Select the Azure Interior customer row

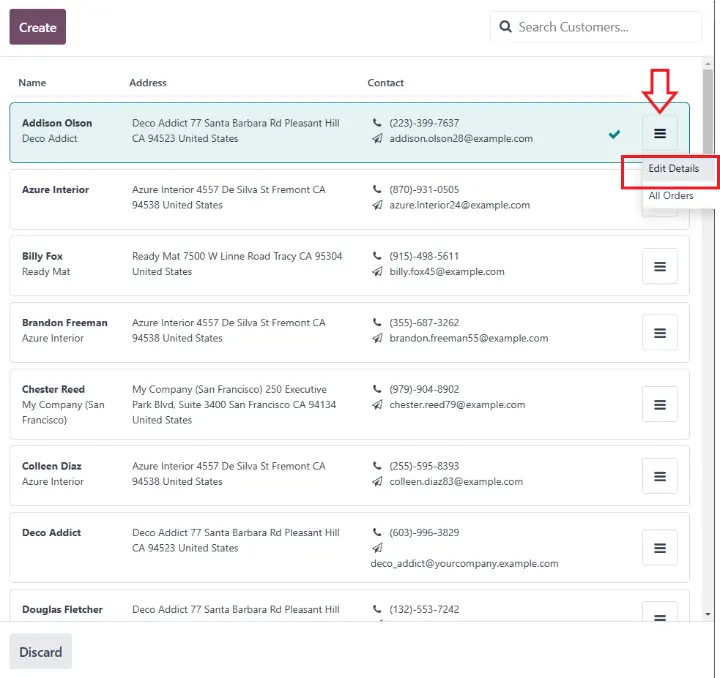pyautogui.click(x=250, y=198)
